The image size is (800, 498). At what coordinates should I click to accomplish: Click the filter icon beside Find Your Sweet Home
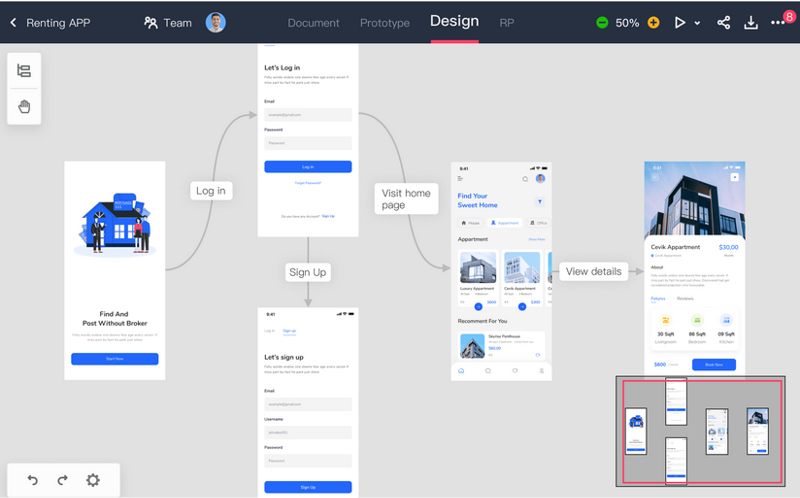coord(540,202)
